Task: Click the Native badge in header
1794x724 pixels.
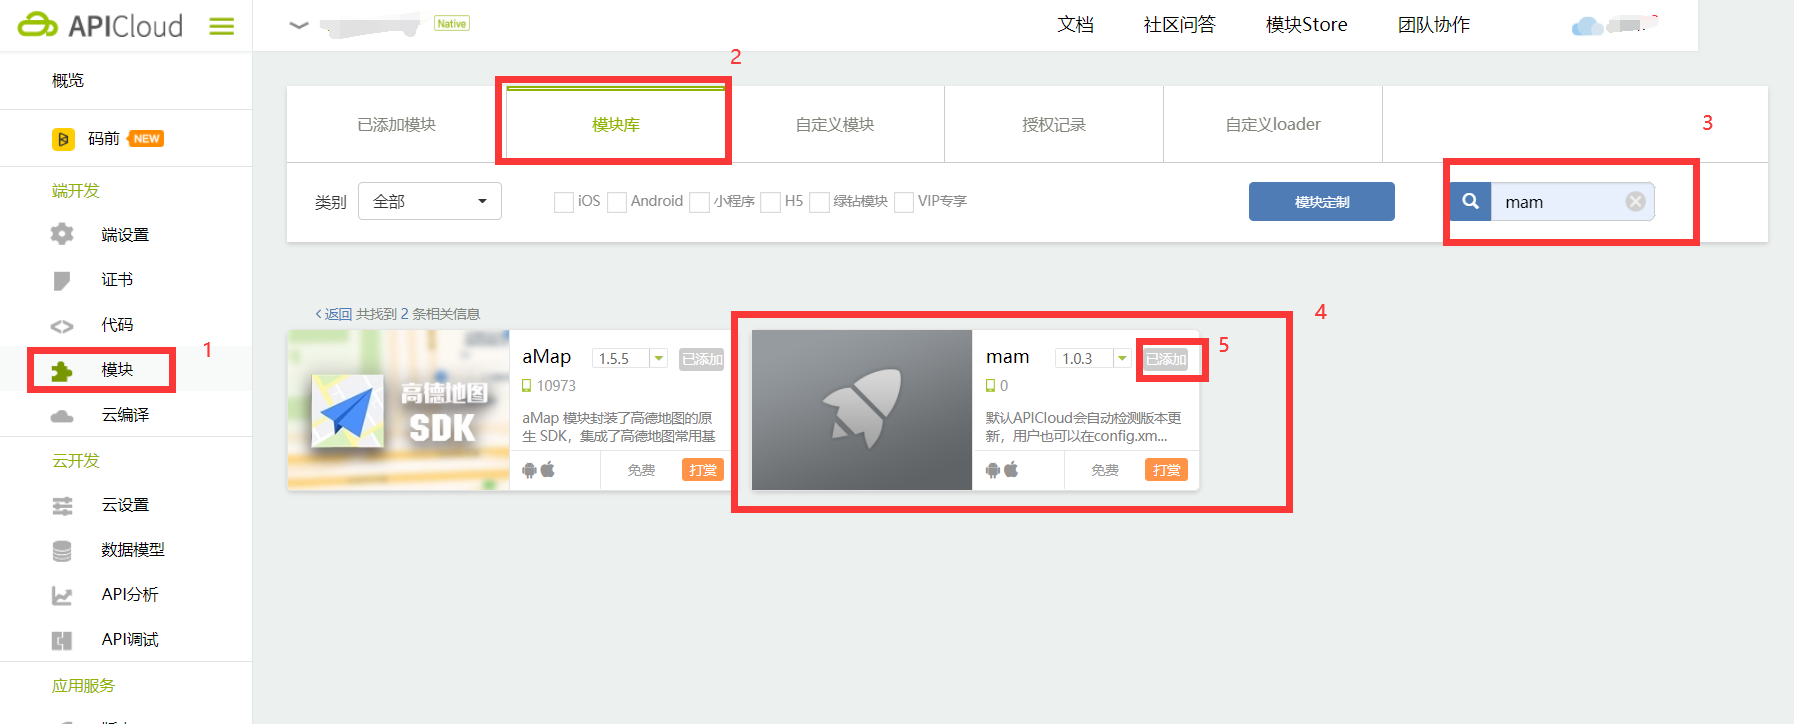Action: (452, 23)
